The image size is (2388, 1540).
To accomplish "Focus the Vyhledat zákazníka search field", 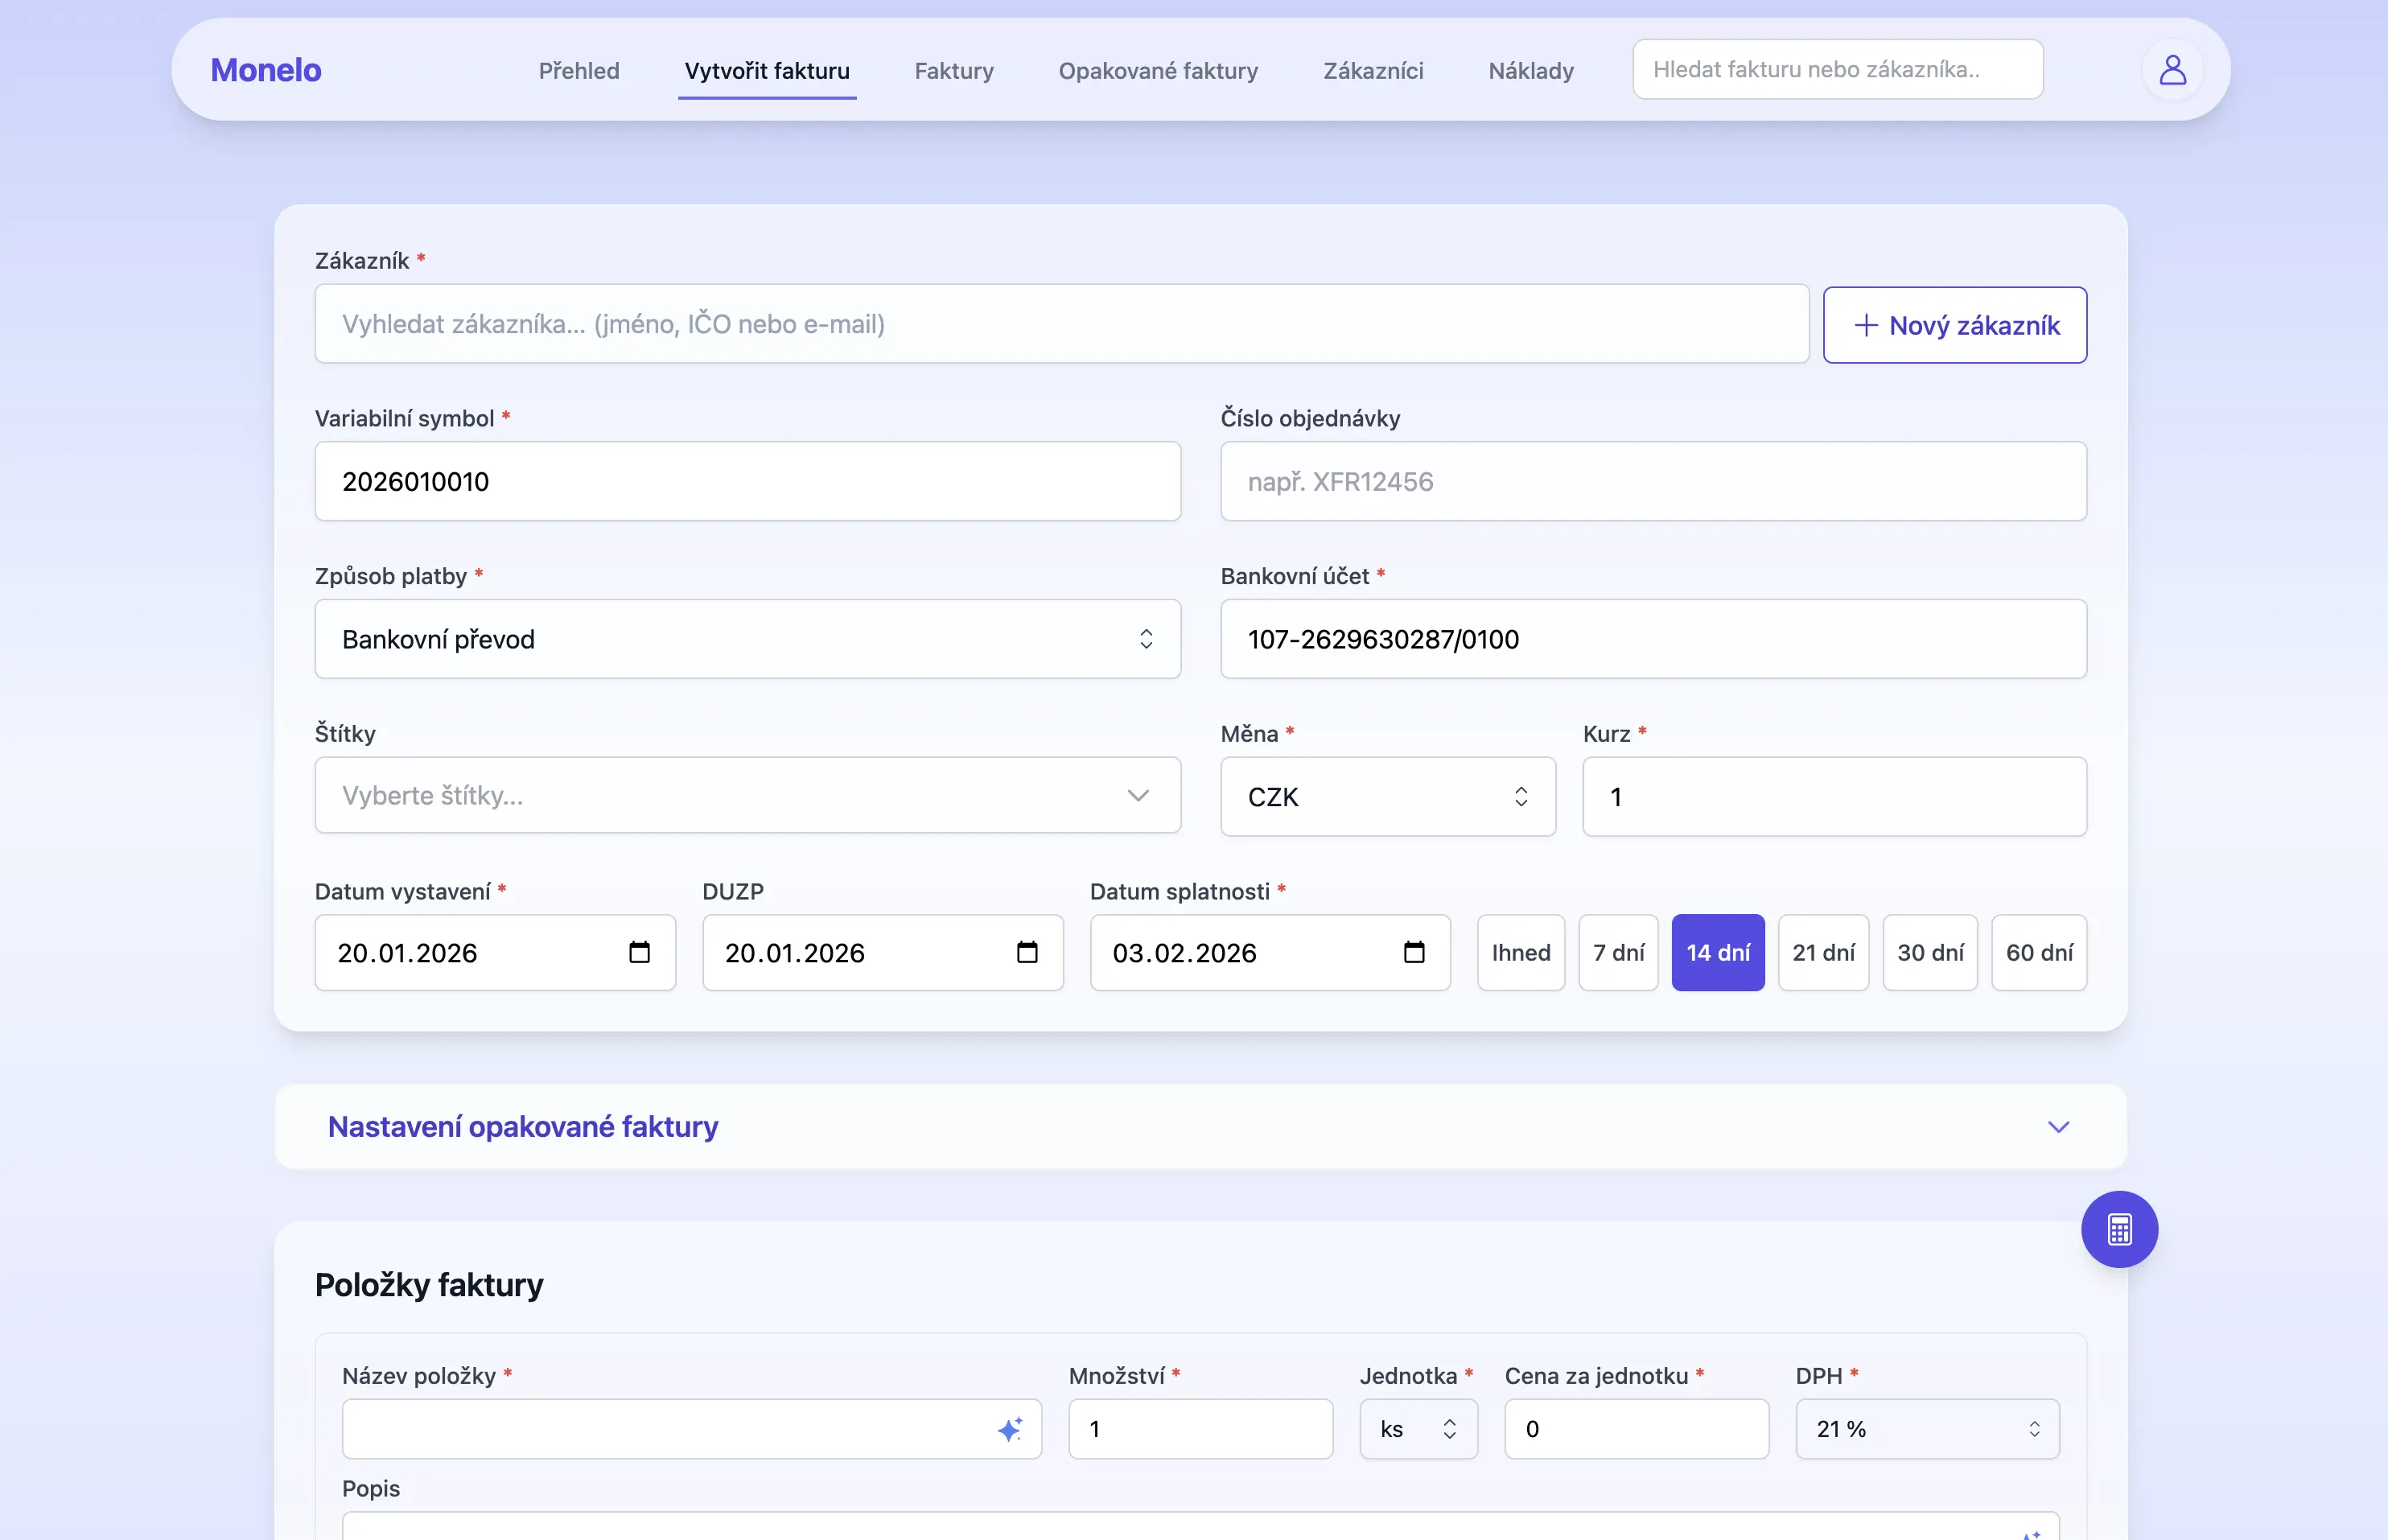I will coord(1060,324).
